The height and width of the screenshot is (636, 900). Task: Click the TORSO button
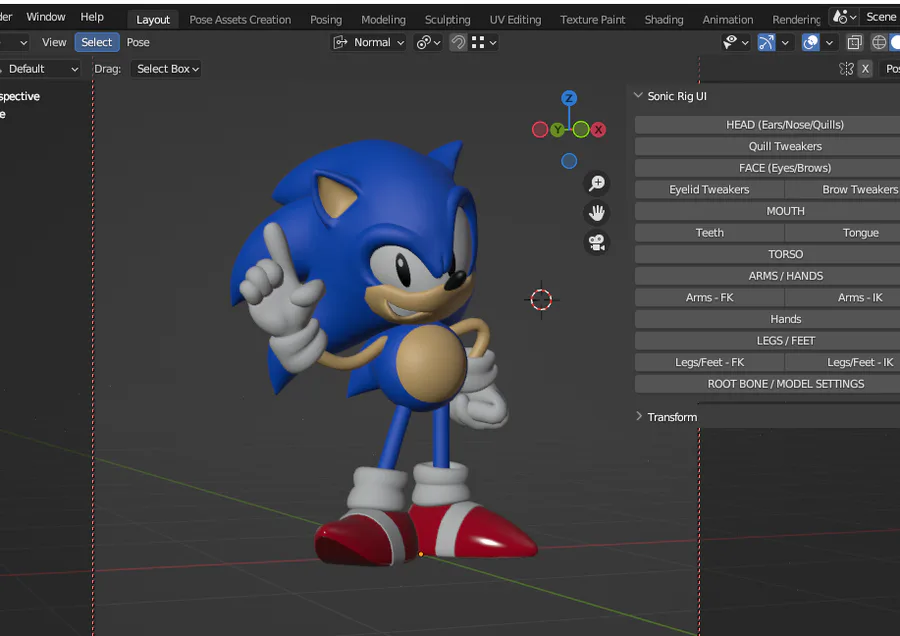coord(767,254)
